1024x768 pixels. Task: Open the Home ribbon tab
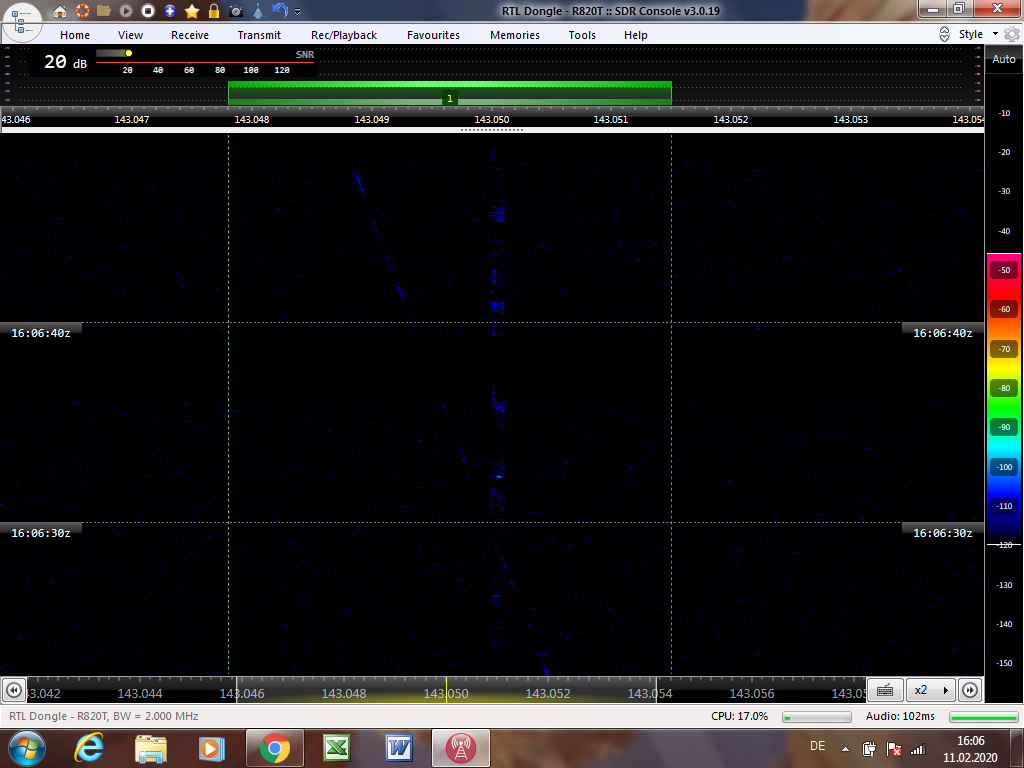pyautogui.click(x=75, y=35)
